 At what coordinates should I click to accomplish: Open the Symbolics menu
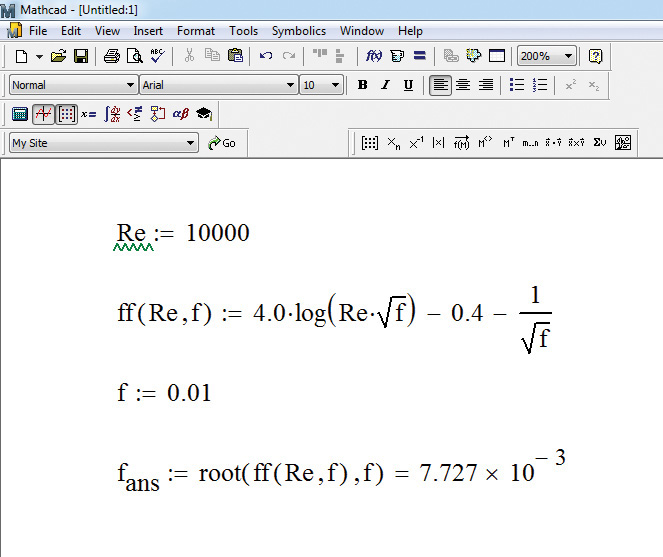(x=298, y=31)
